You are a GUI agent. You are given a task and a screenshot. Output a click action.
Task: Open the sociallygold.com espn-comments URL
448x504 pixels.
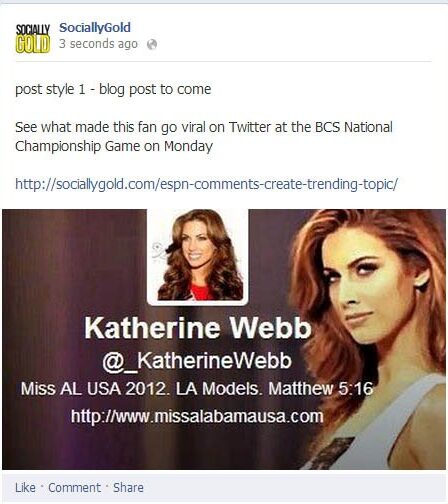[x=206, y=184]
